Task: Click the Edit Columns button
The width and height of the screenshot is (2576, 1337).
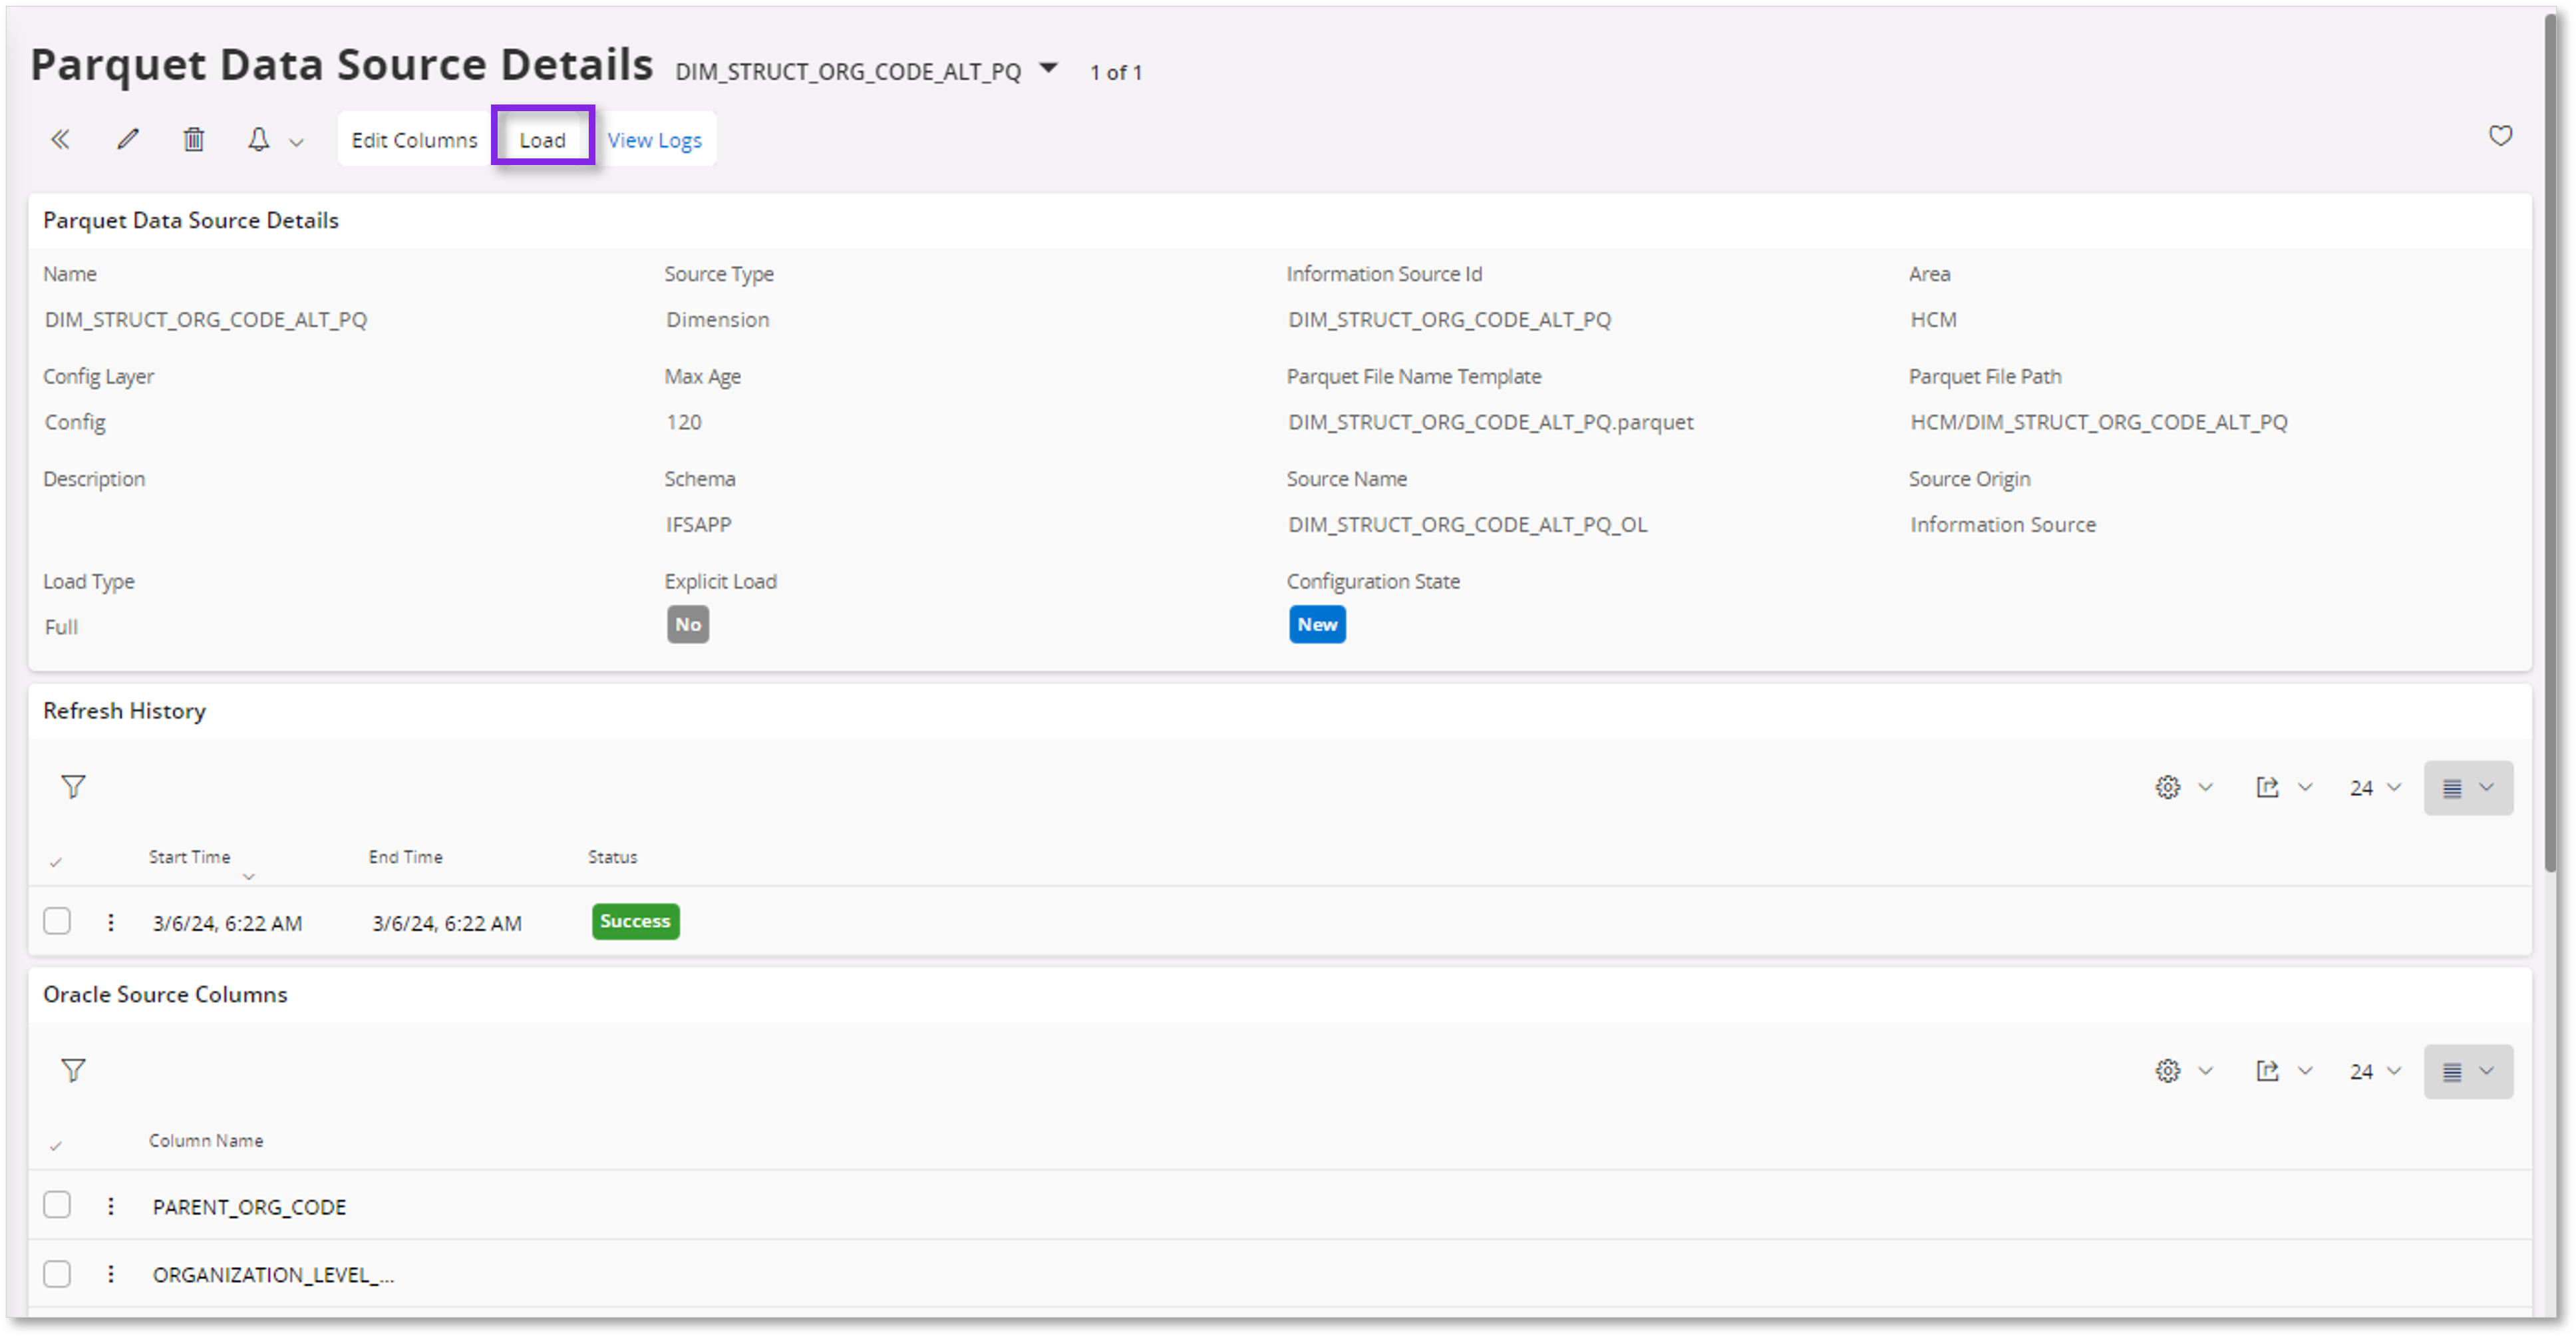Action: pos(414,139)
